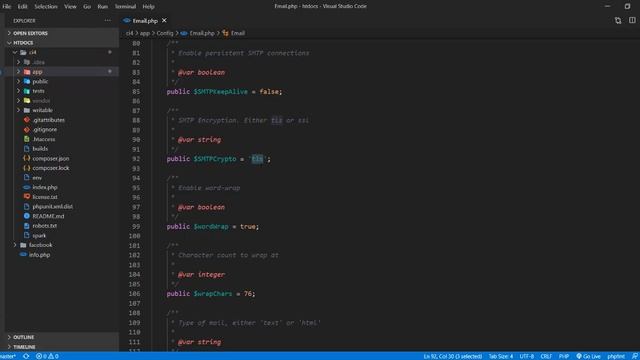Open the notifications bell in status bar
The image size is (640, 360).
[x=635, y=356]
